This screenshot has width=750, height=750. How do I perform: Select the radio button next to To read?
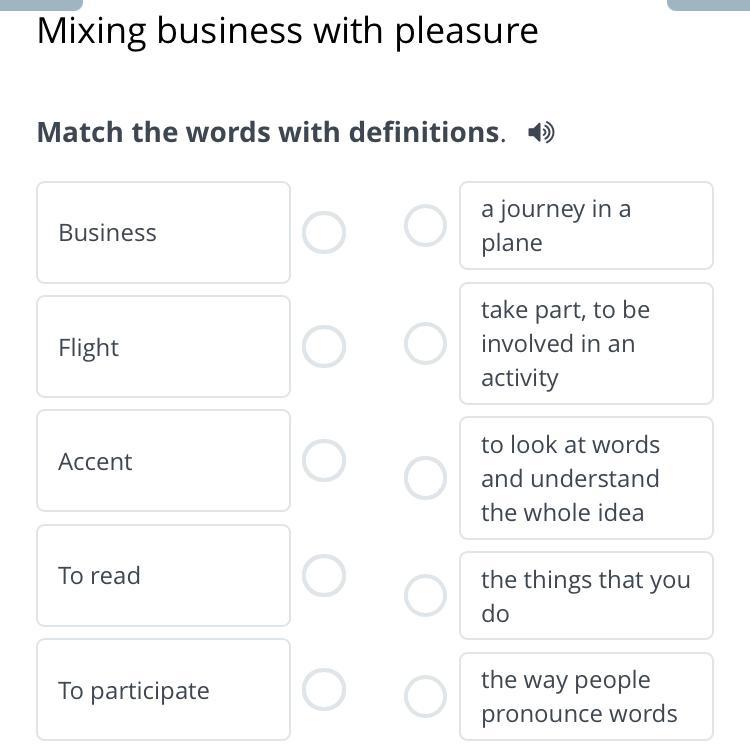324,576
